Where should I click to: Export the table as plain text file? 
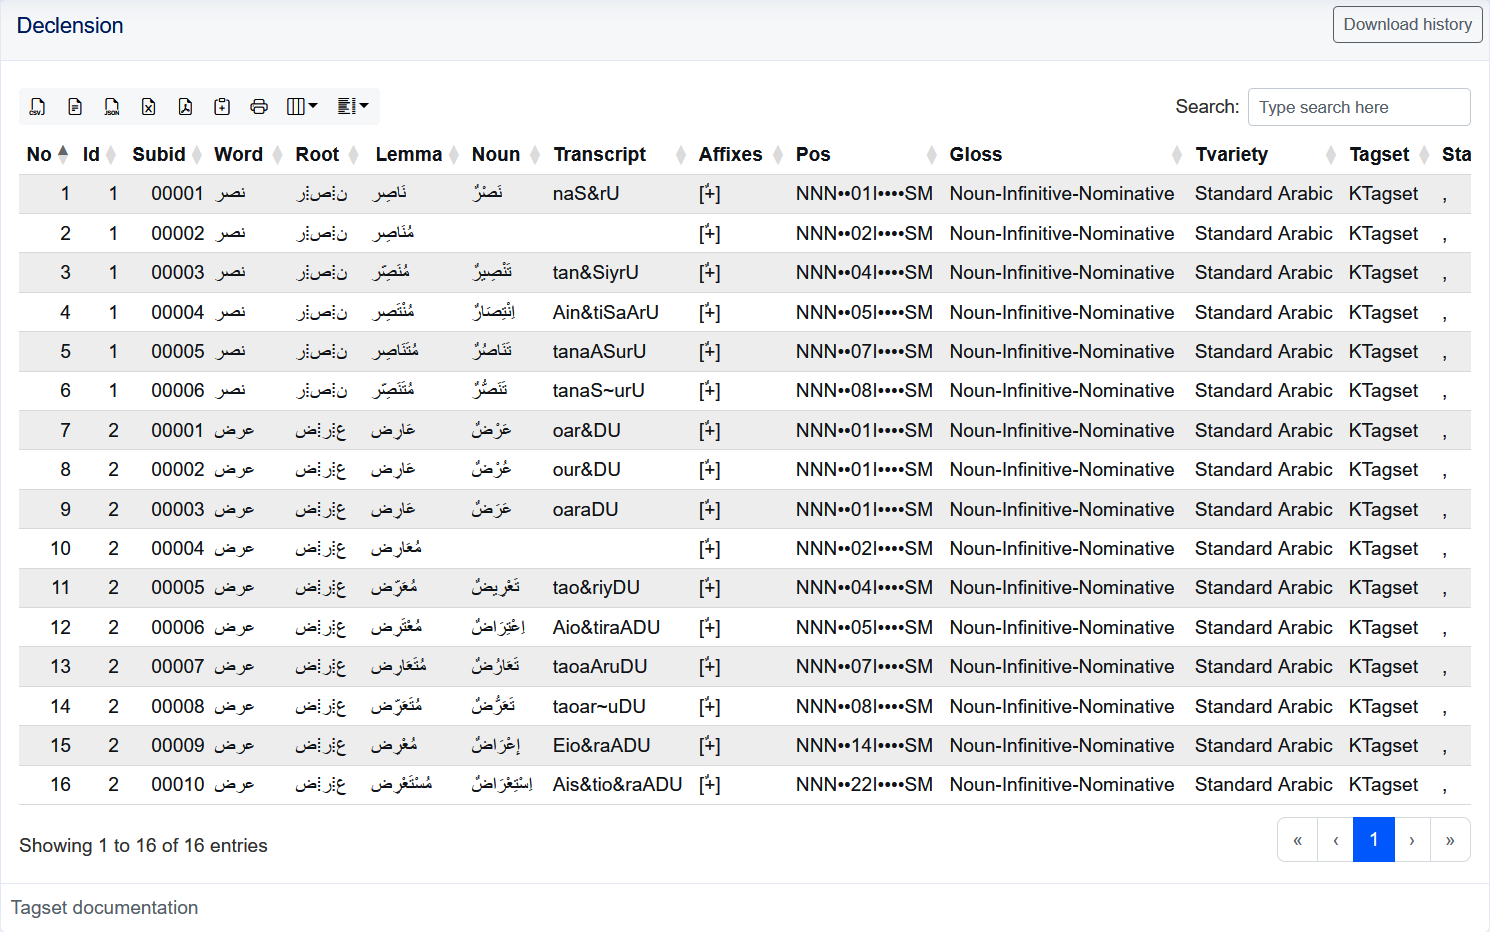[75, 107]
